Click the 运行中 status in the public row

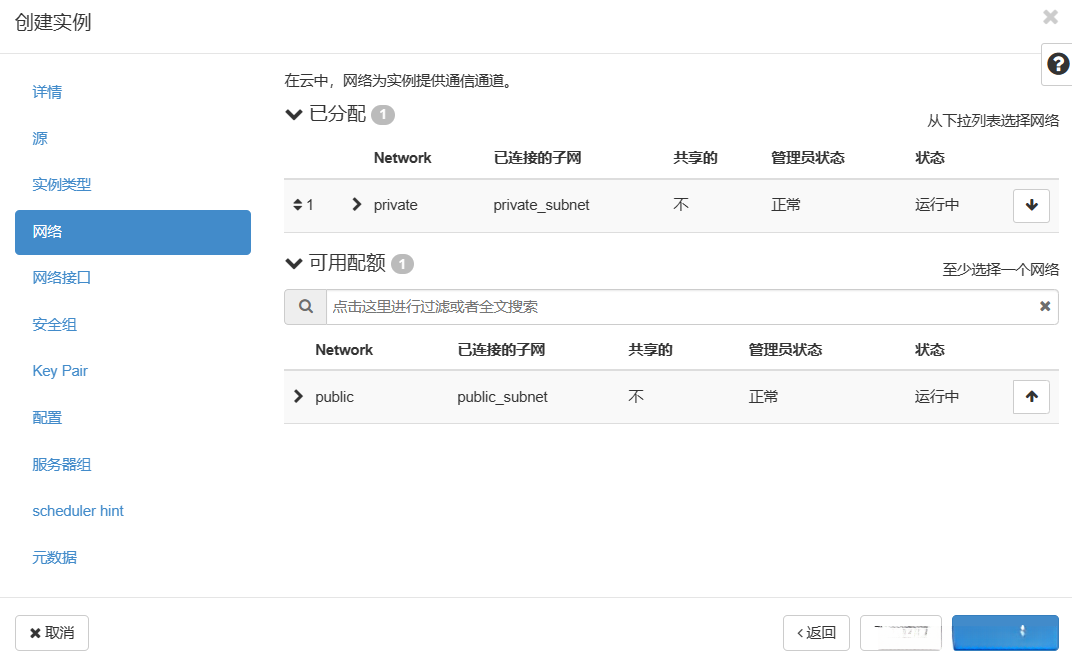(937, 397)
